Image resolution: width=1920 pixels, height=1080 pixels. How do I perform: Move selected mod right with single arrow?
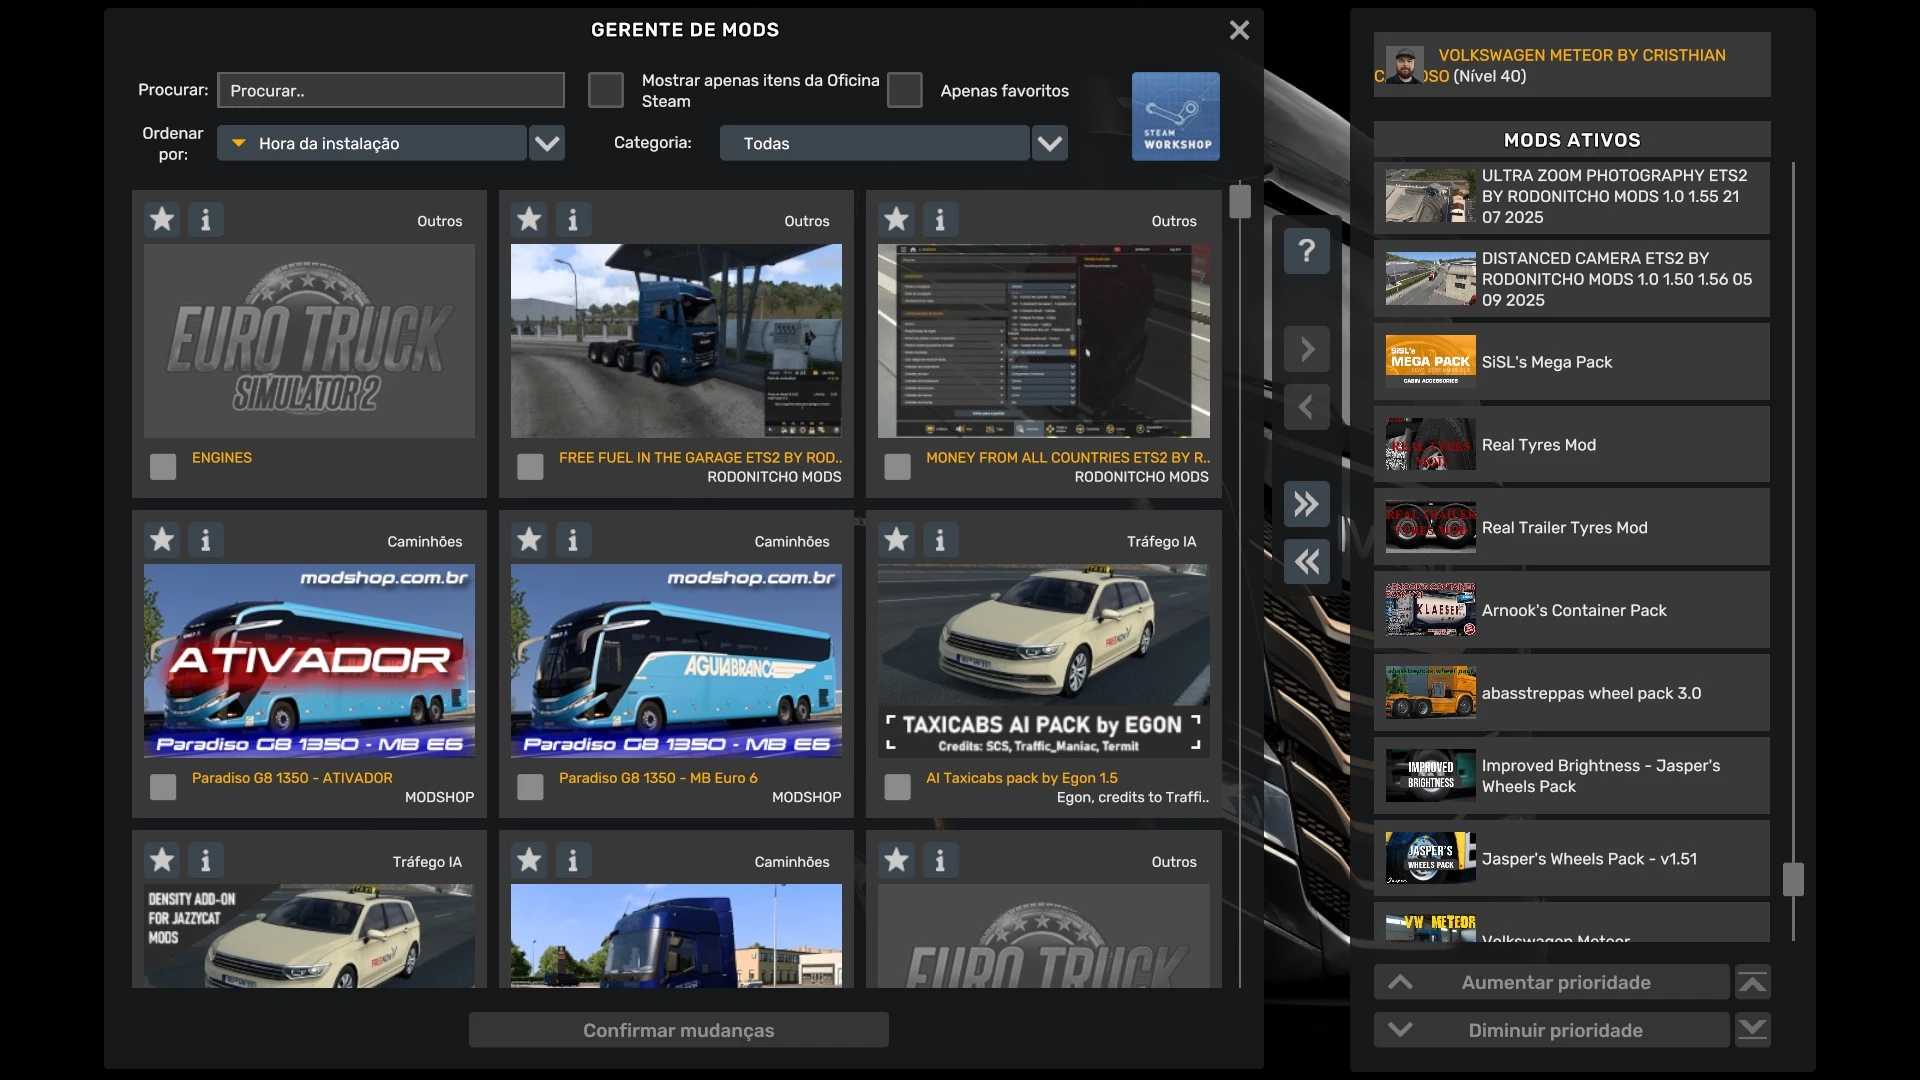click(x=1306, y=349)
